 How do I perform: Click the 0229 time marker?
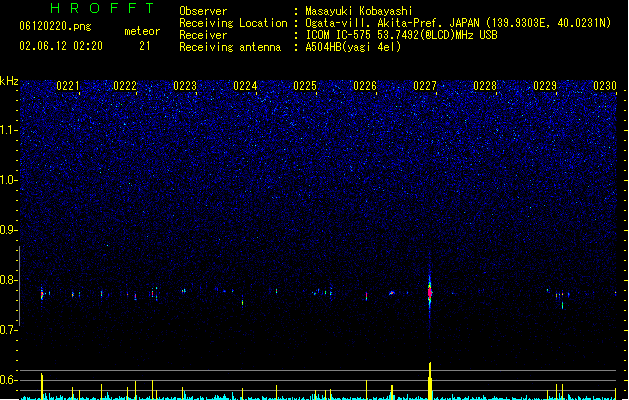pos(545,86)
